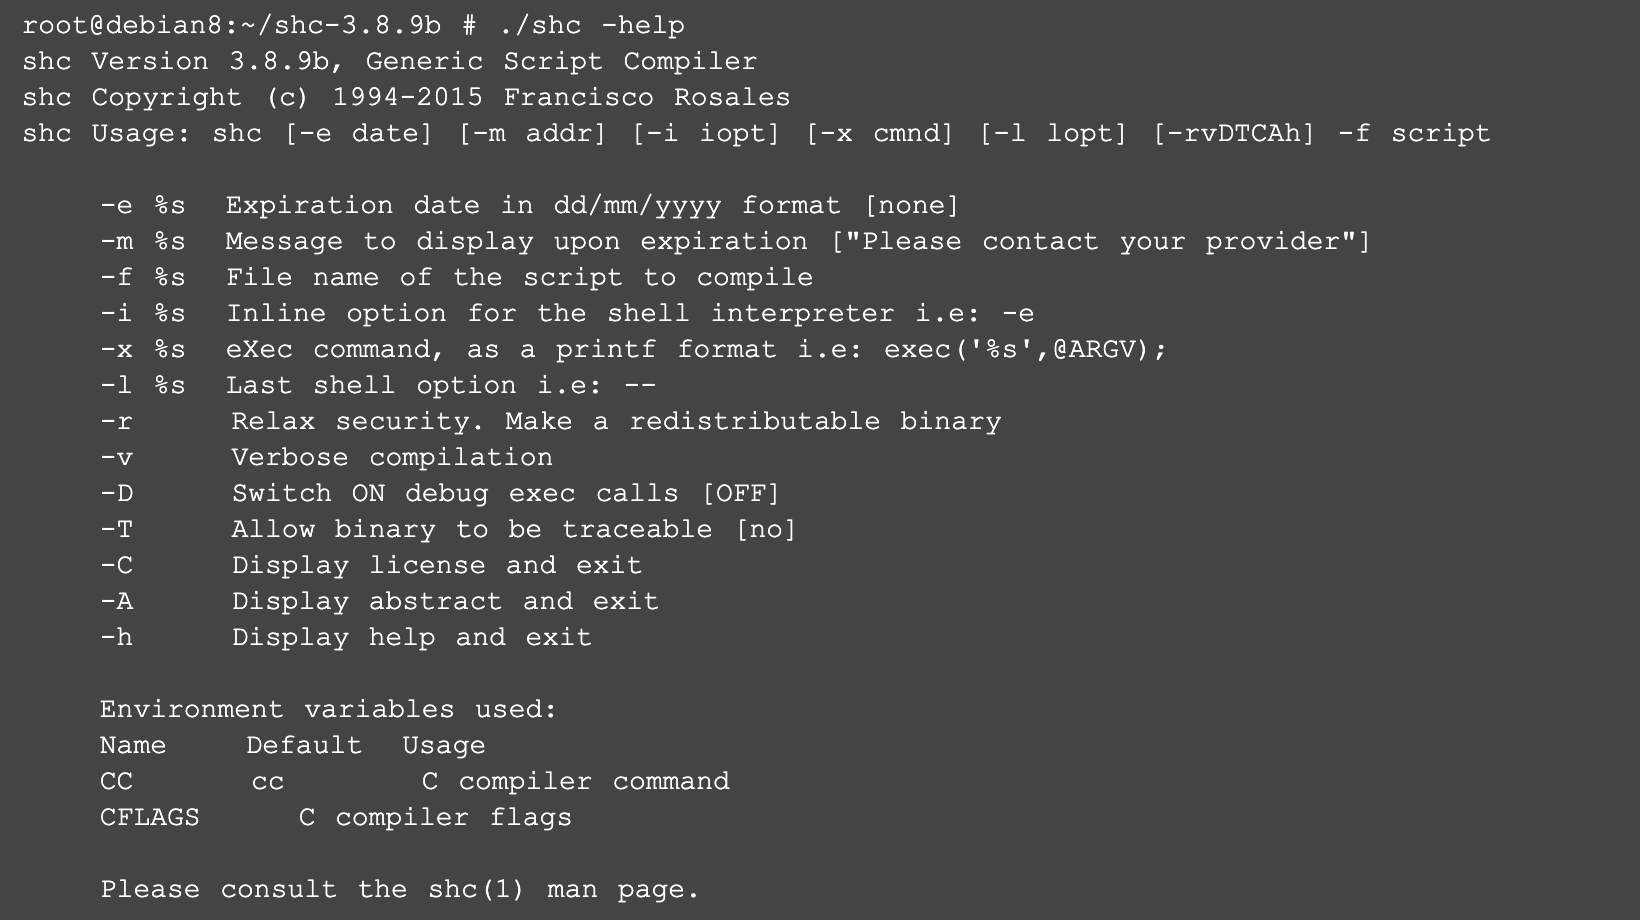Click the '-v' Verbose compilation flag
Viewport: 1640px width, 920px height.
(x=116, y=457)
